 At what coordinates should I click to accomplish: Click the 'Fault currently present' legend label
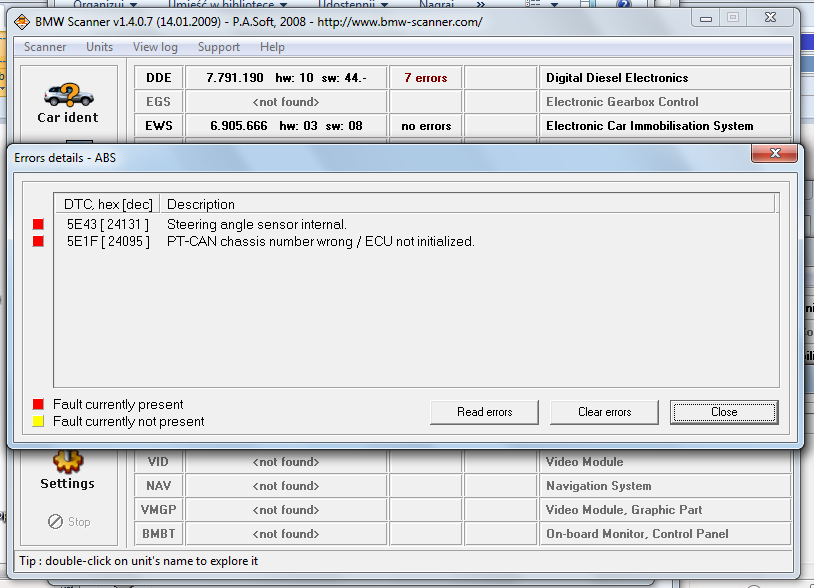coord(118,404)
